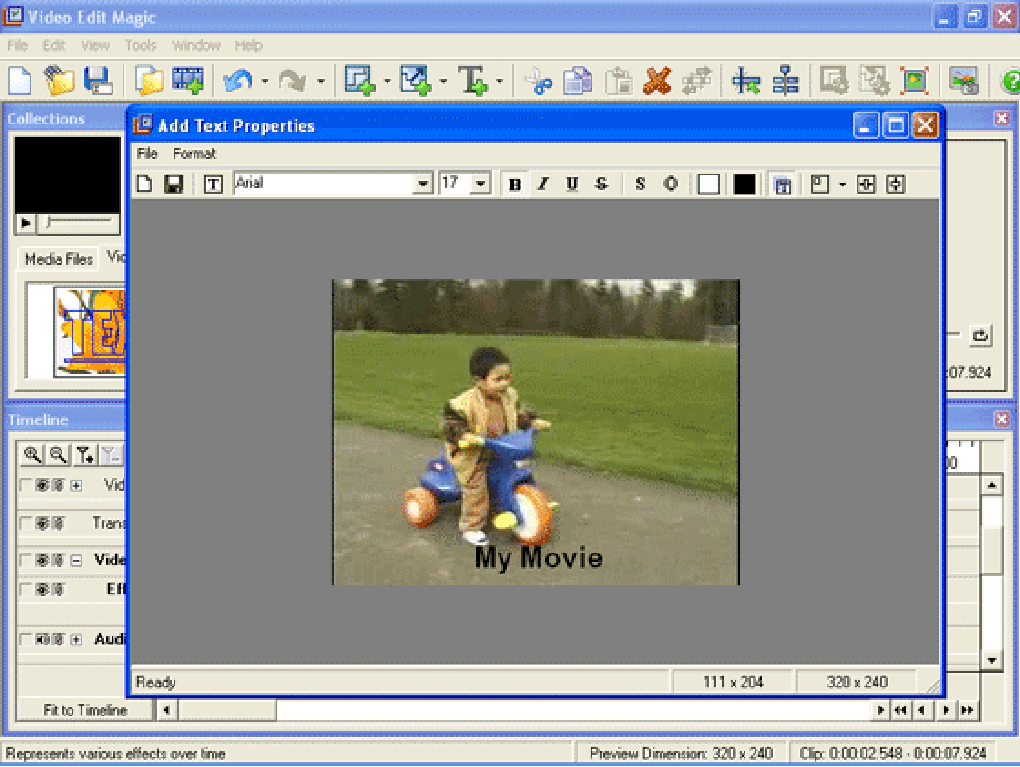
Task: Click the Collections preview seek slider
Action: 79,223
